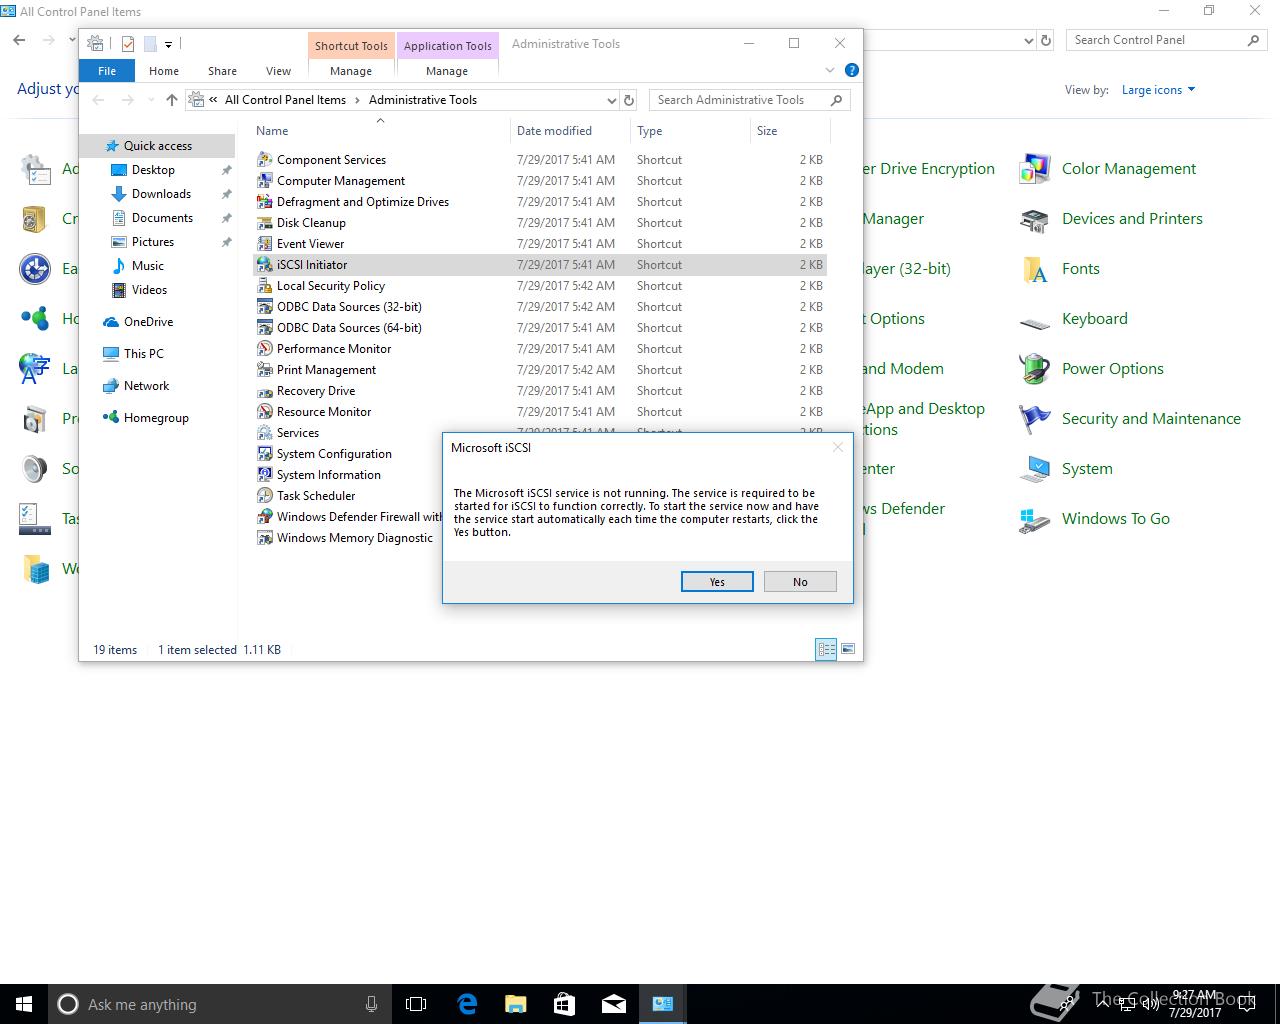Open Manage tab under Application Tools
The height and width of the screenshot is (1024, 1280).
447,71
